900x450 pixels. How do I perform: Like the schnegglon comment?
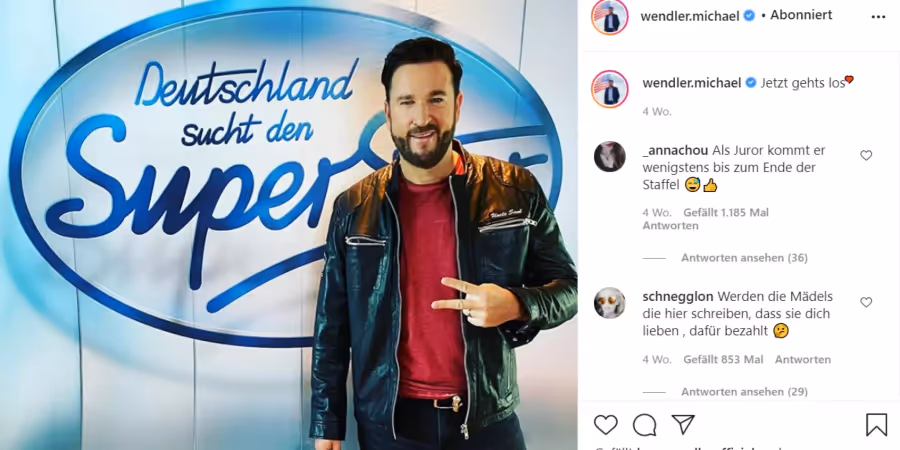(866, 302)
